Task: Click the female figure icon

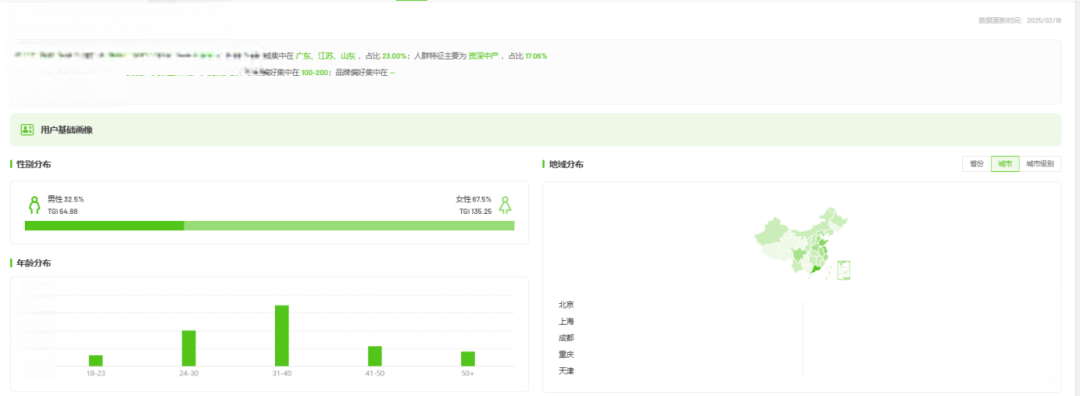Action: [x=505, y=205]
